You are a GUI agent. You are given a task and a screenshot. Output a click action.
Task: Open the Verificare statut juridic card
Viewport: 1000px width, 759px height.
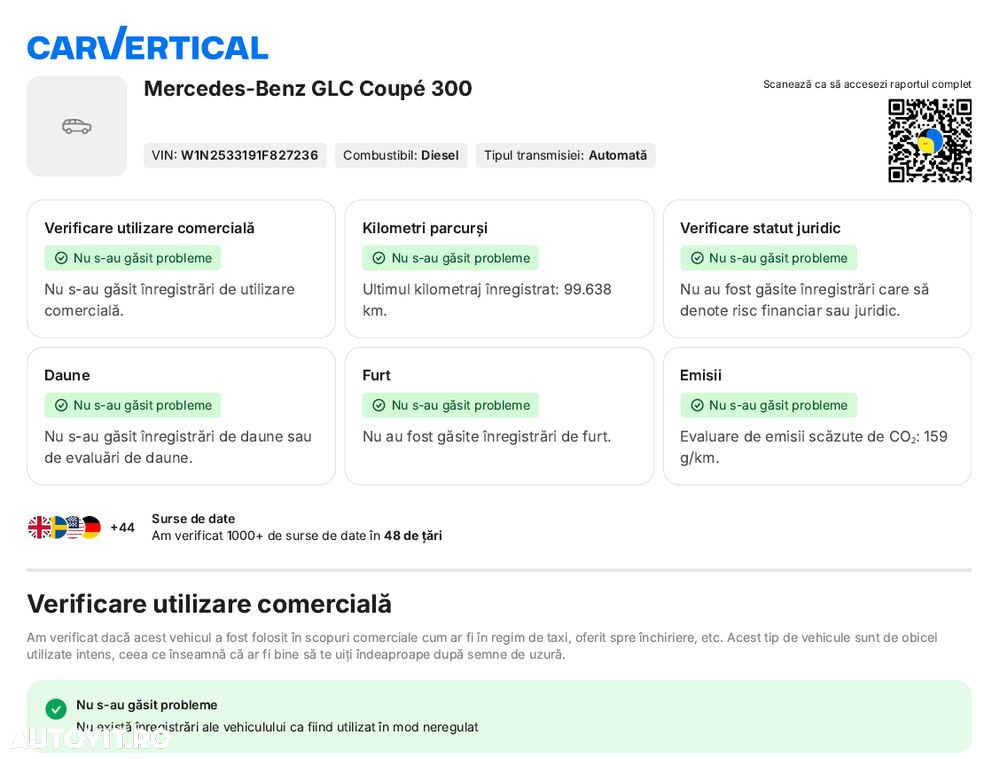coord(817,269)
